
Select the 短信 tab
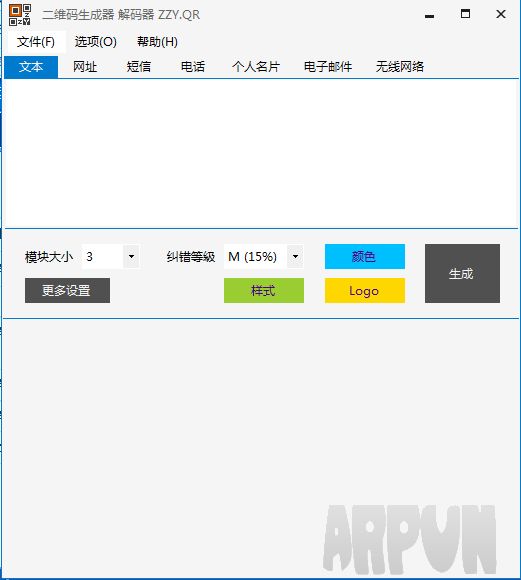[139, 67]
